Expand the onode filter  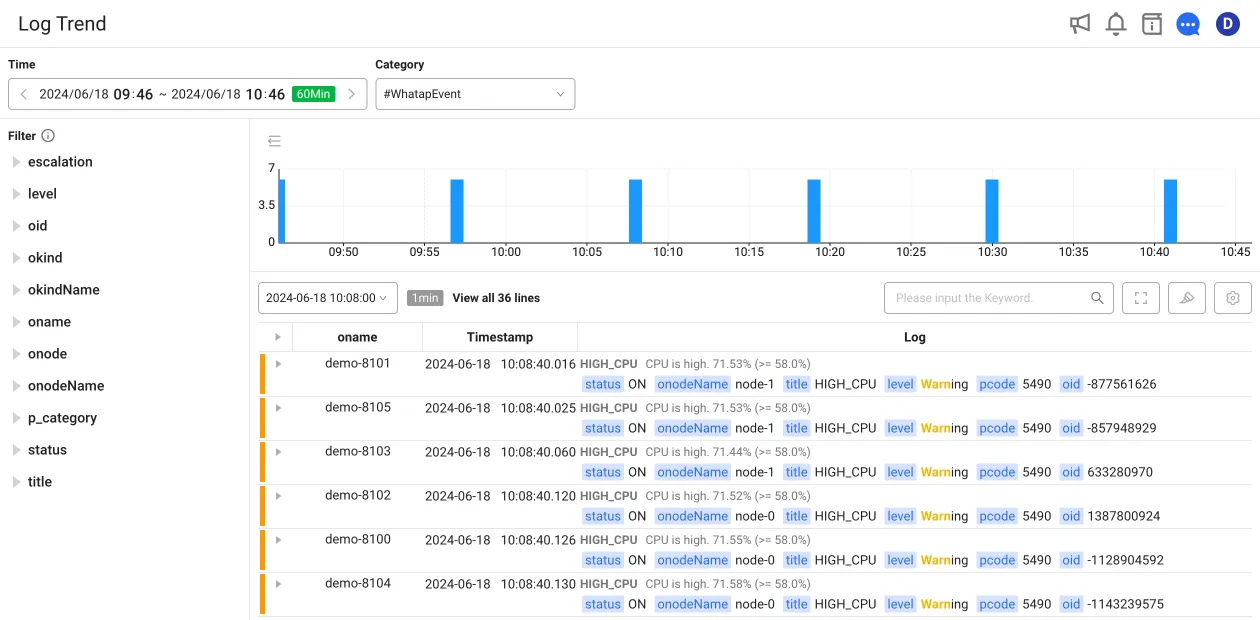click(16, 354)
